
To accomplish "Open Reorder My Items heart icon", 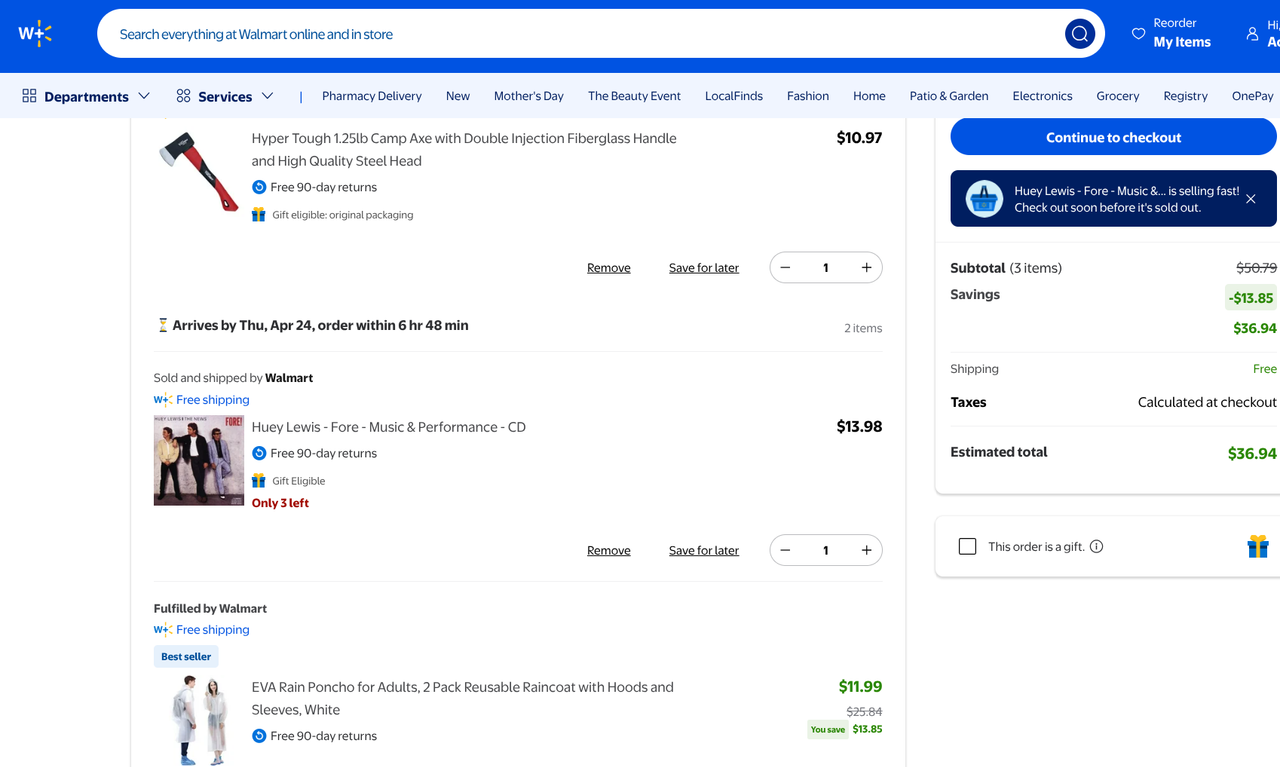I will coord(1138,34).
